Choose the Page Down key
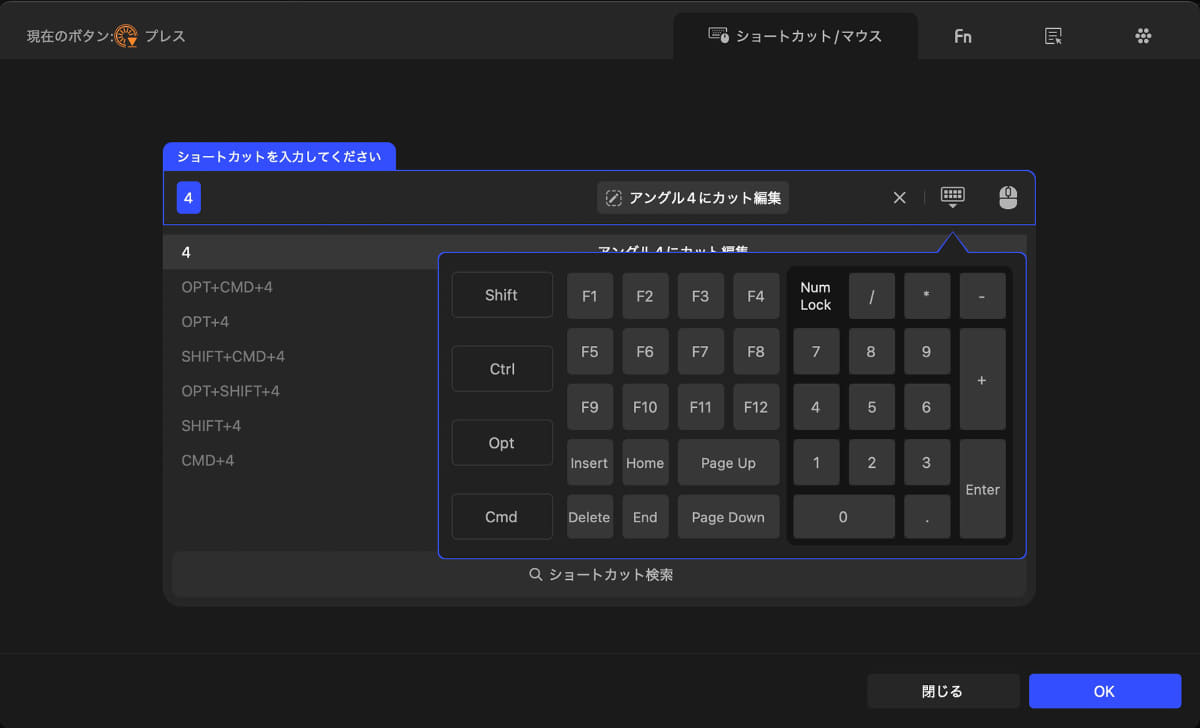The height and width of the screenshot is (728, 1200). coord(728,517)
